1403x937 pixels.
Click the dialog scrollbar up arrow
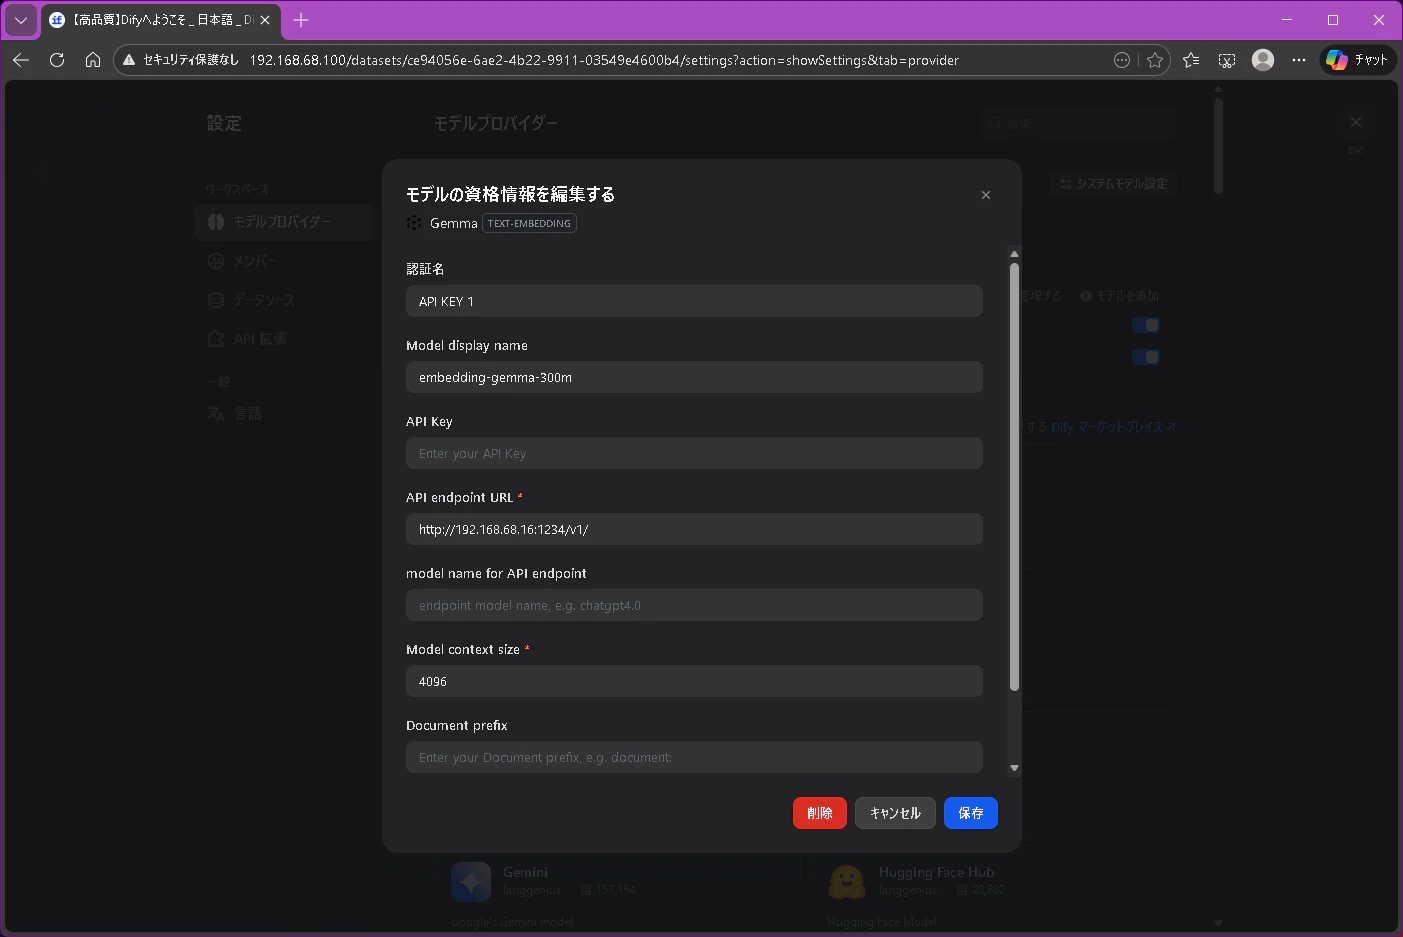pos(1014,254)
